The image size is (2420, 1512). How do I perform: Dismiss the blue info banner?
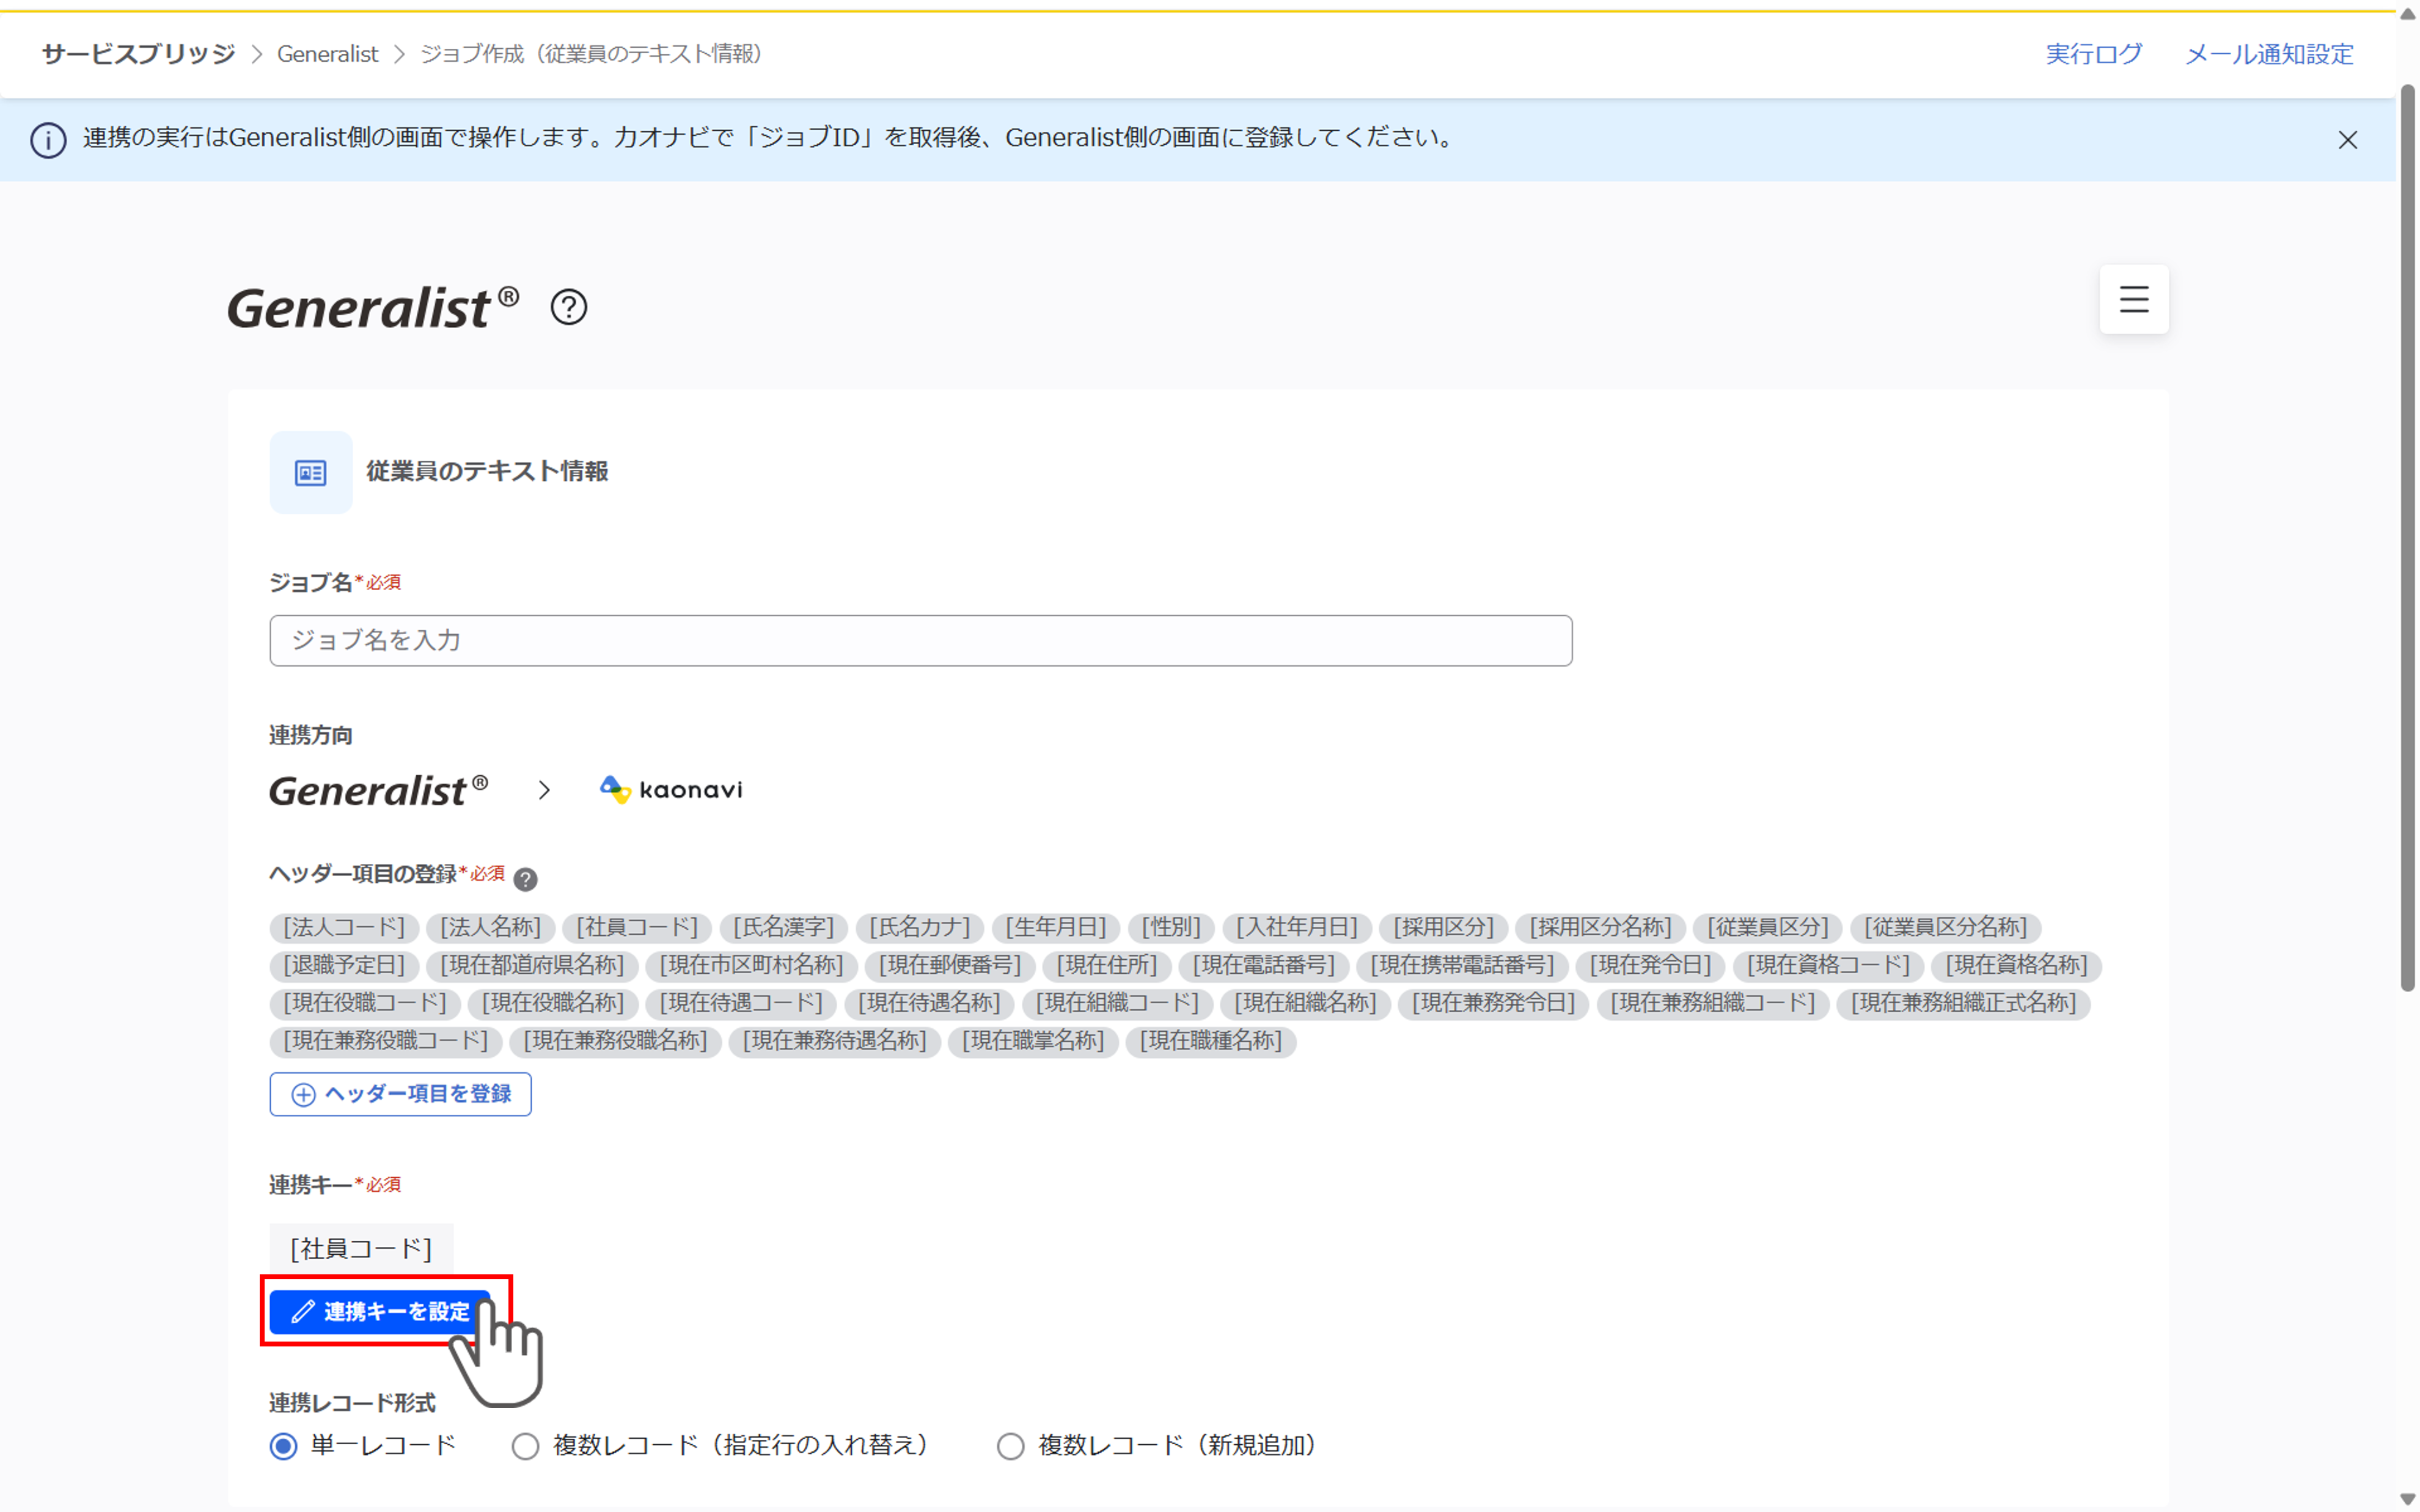click(x=2348, y=140)
